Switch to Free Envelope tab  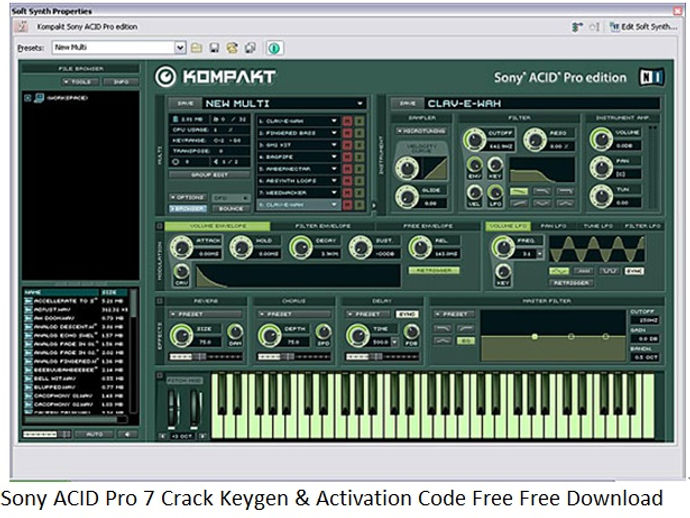[x=427, y=226]
